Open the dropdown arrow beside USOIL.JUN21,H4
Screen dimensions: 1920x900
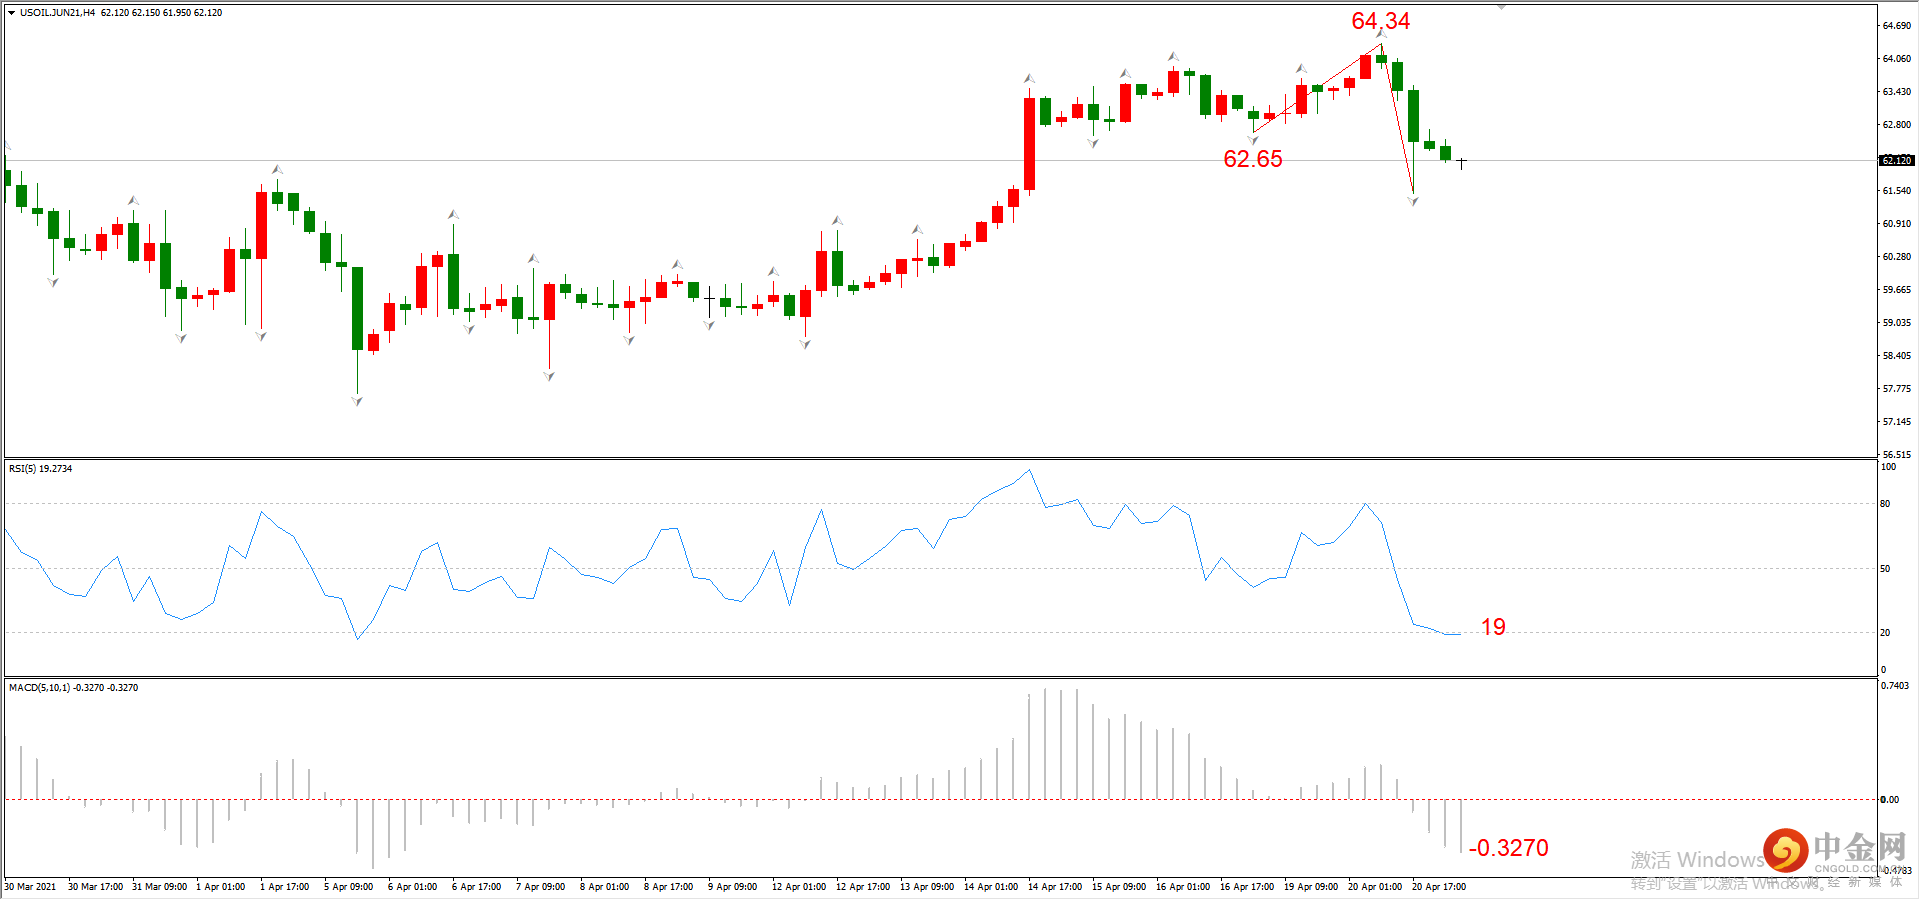[x=12, y=13]
